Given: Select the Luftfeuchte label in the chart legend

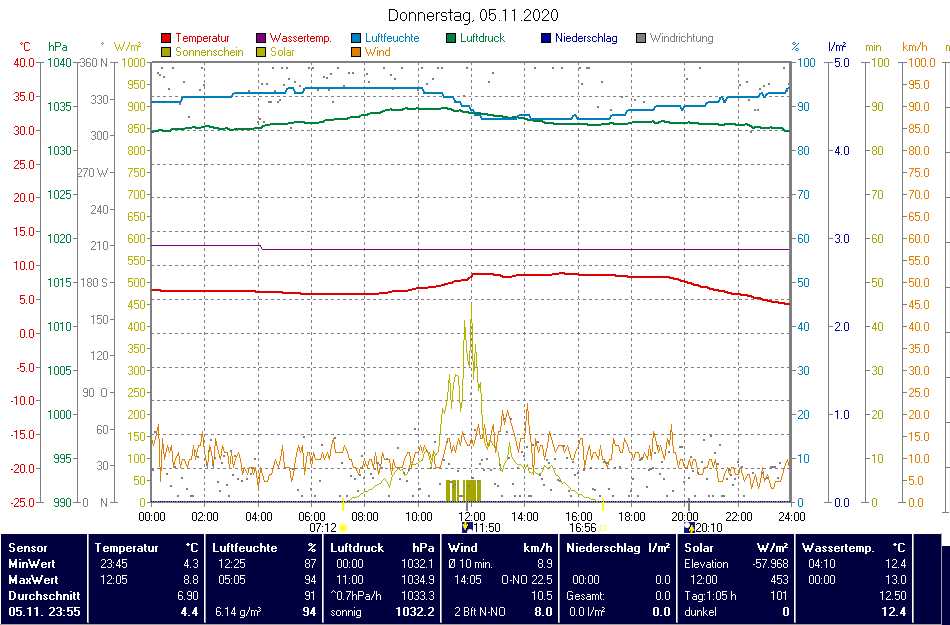Looking at the screenshot, I should (392, 38).
